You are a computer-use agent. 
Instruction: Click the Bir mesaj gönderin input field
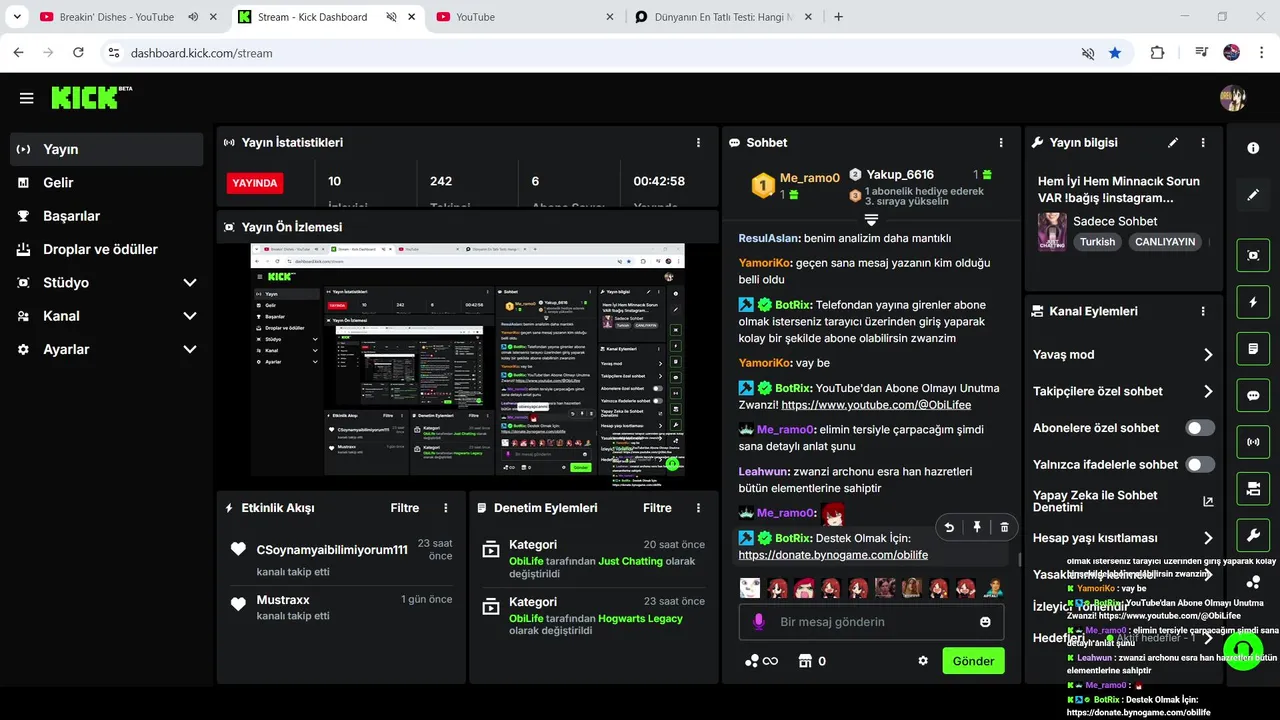pyautogui.click(x=870, y=622)
